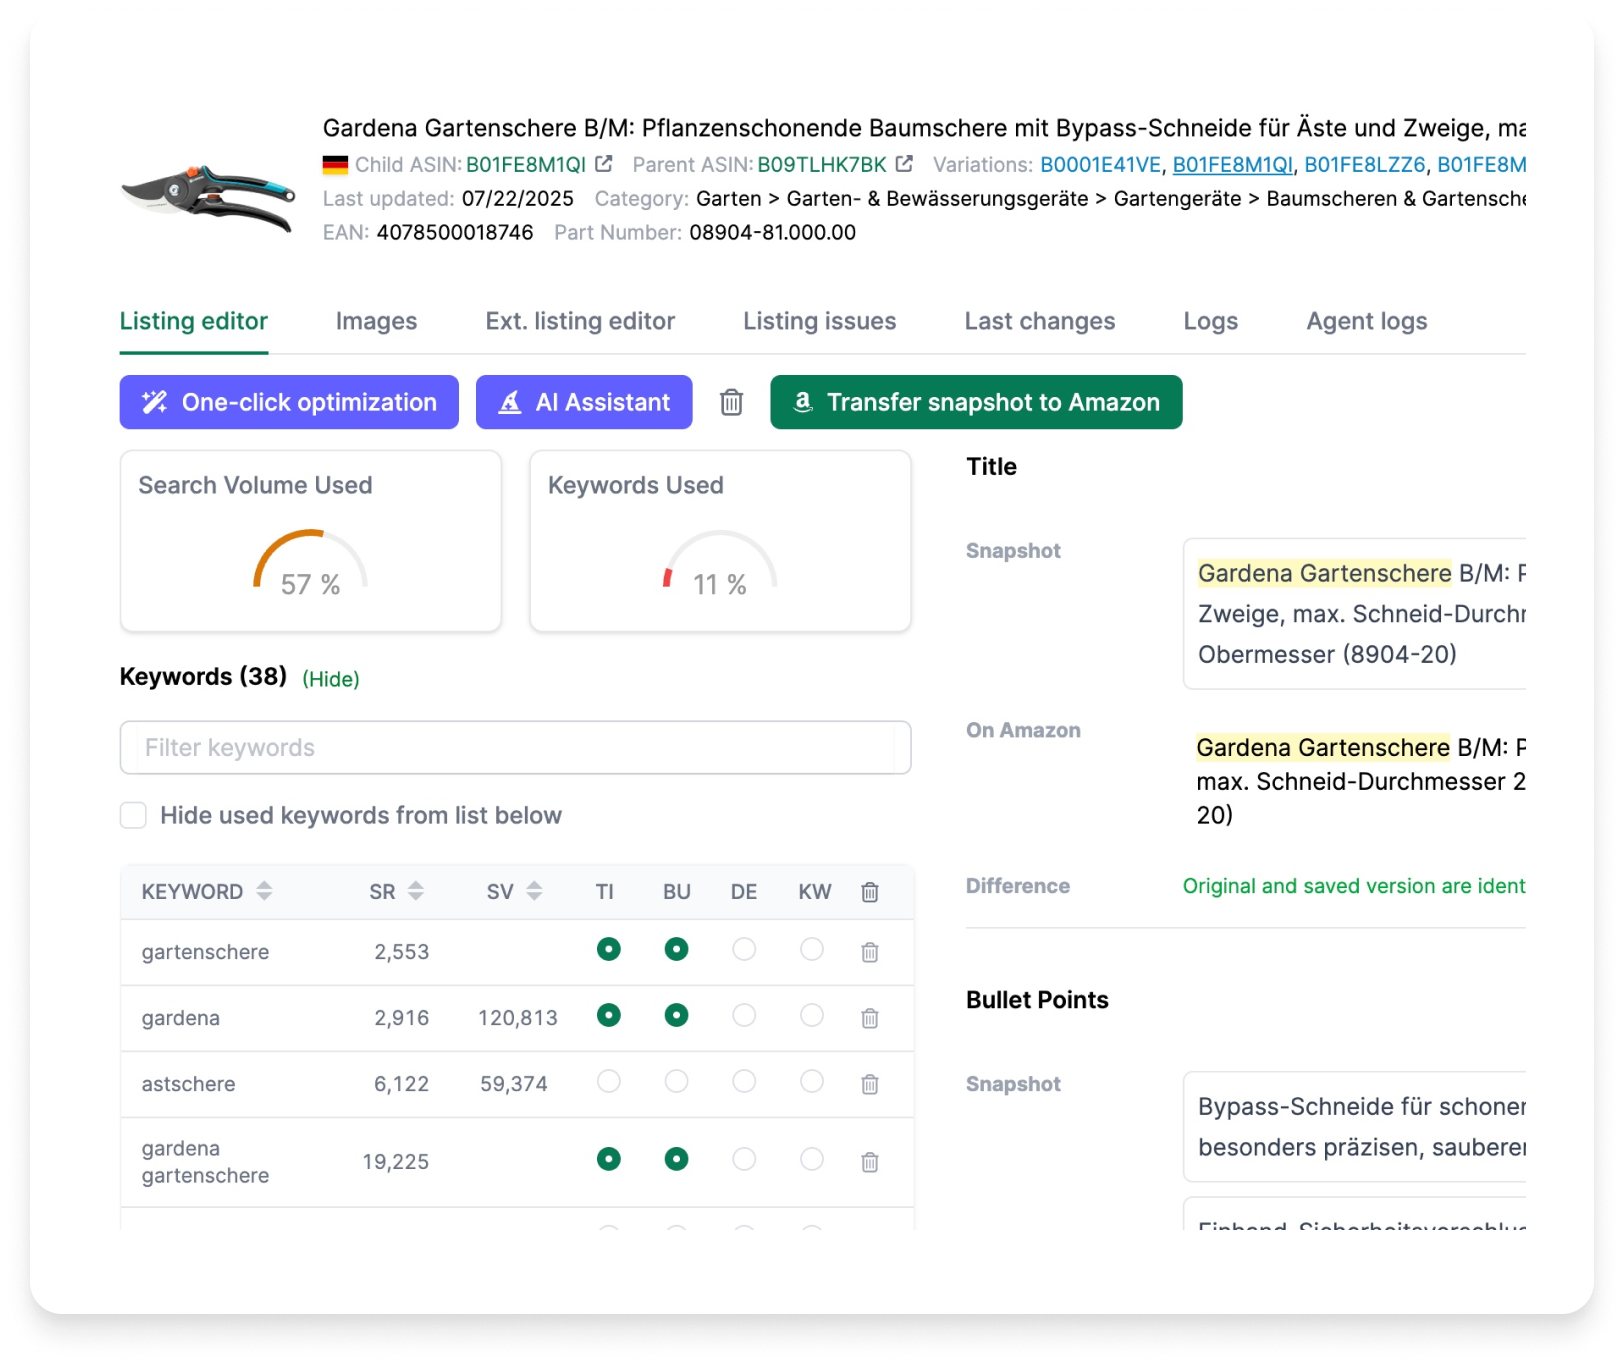Select TI radio for astschere
Screen dimensions: 1624x1364
(x=609, y=1081)
